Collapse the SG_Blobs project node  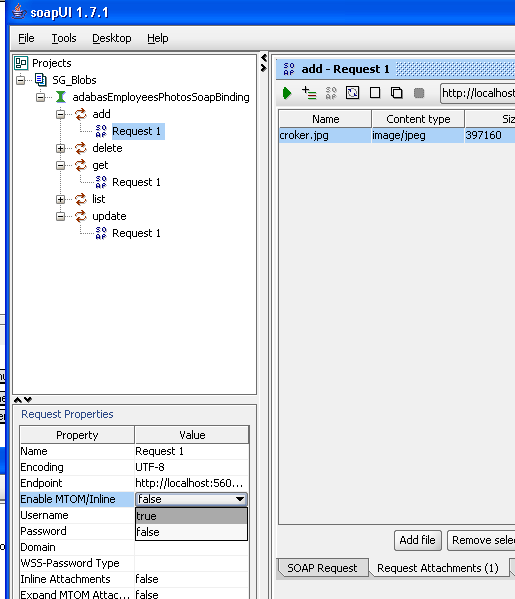coord(20,80)
